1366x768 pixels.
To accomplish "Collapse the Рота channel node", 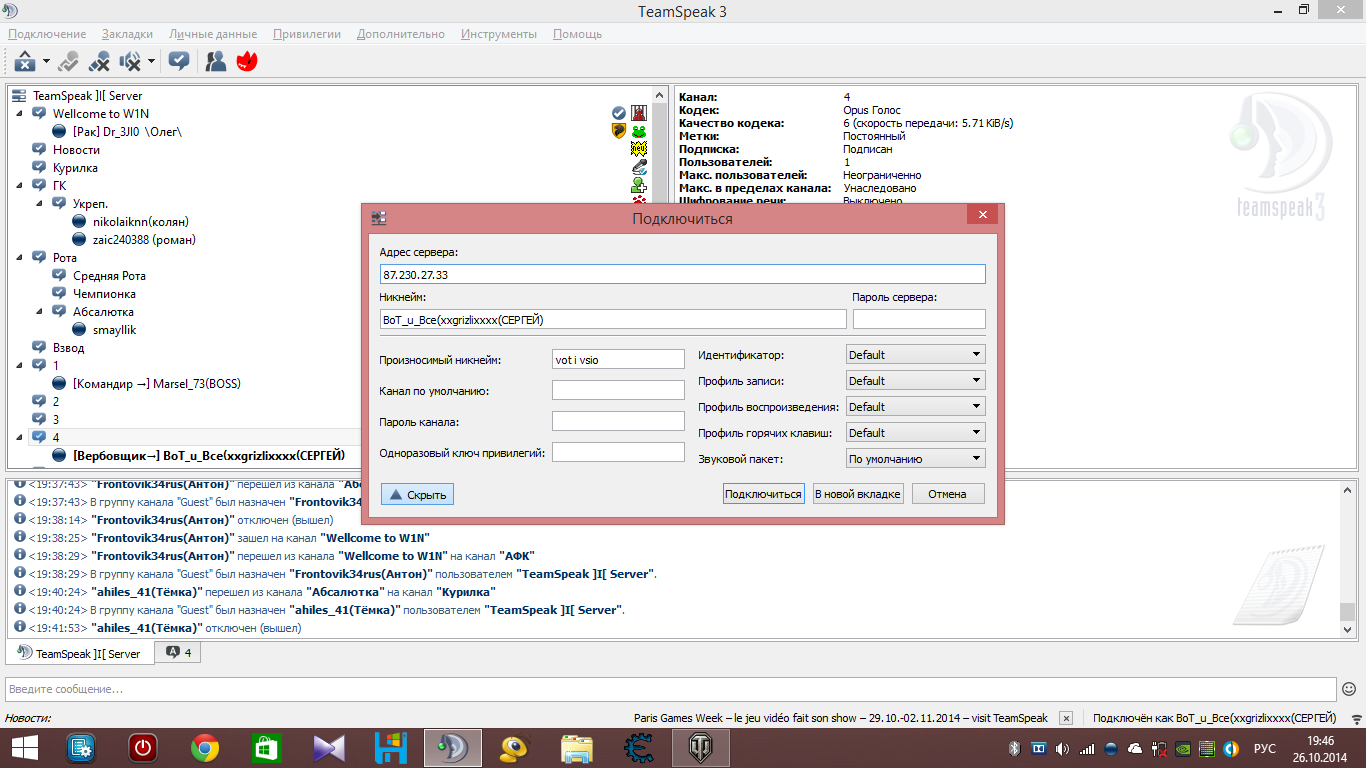I will point(19,258).
